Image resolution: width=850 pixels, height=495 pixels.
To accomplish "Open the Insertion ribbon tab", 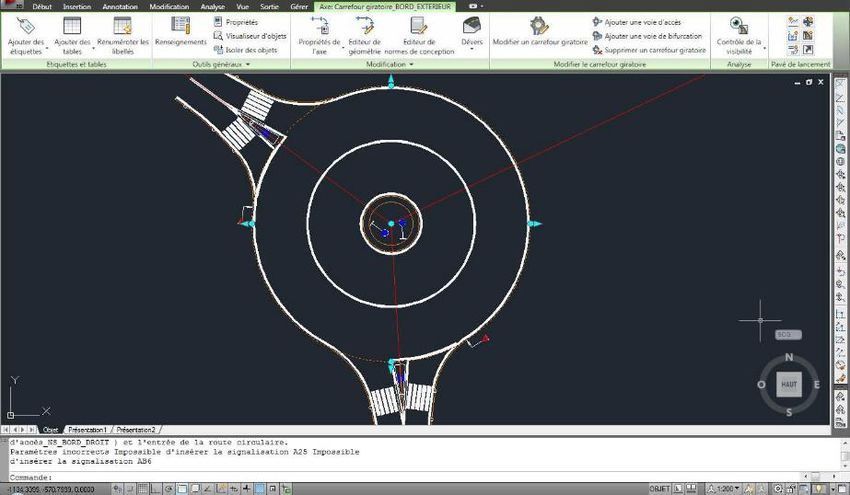I will 76,6.
